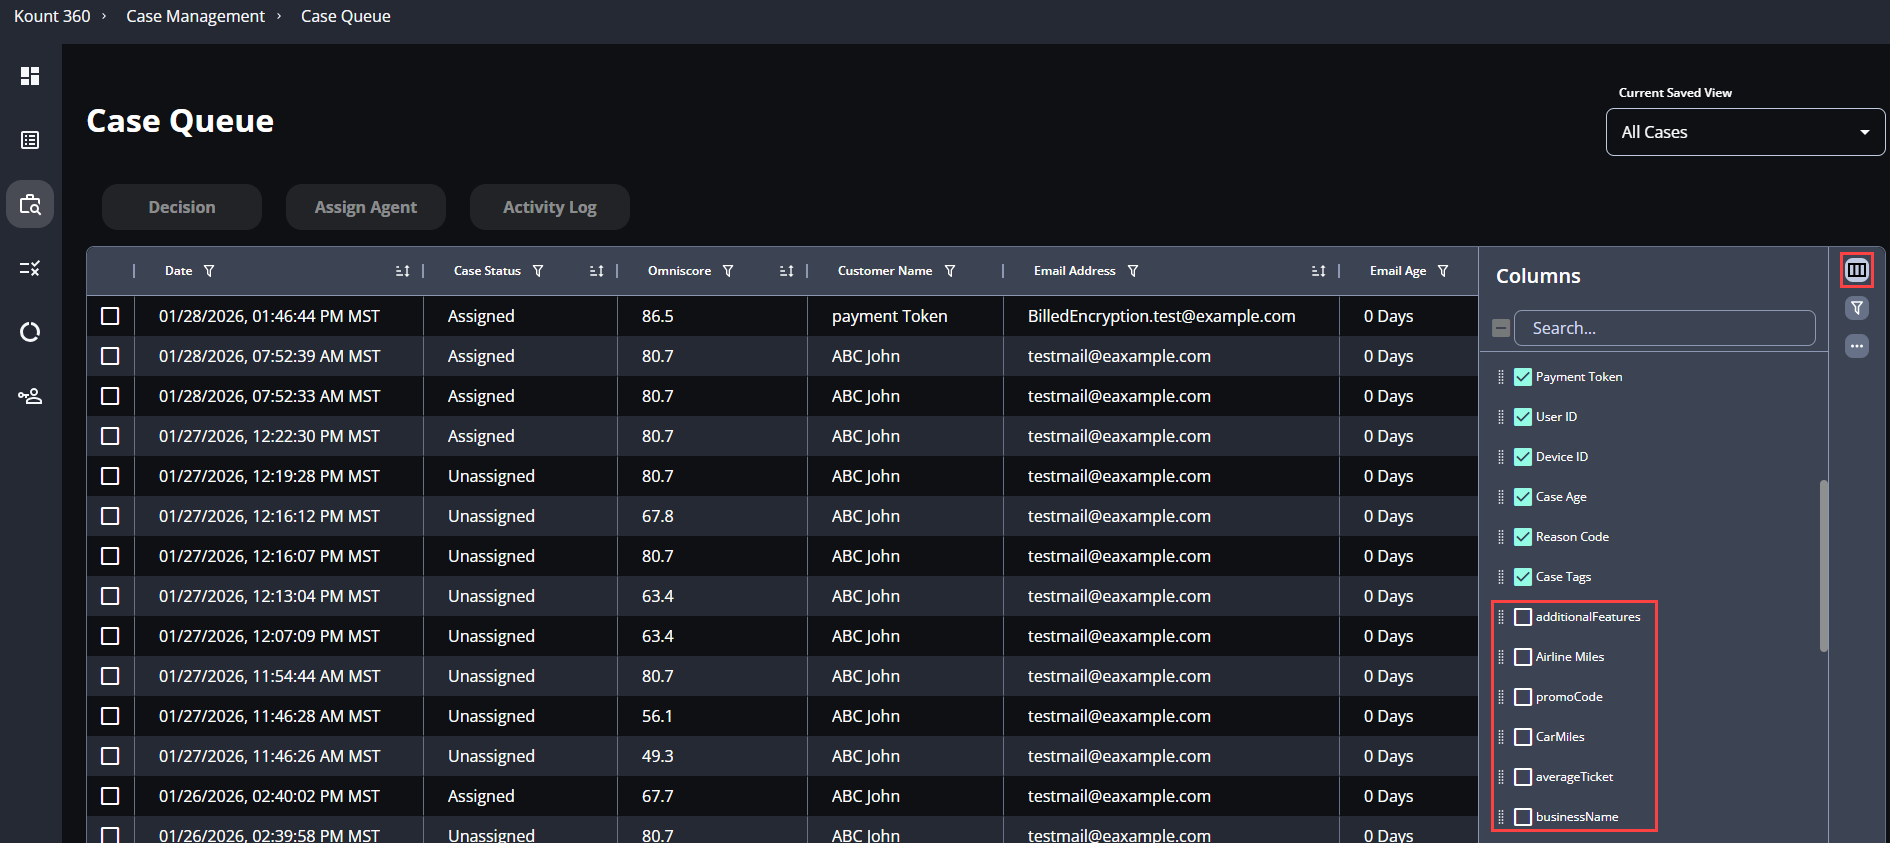This screenshot has width=1890, height=843.
Task: Filter the Omniscore column
Action: (728, 271)
